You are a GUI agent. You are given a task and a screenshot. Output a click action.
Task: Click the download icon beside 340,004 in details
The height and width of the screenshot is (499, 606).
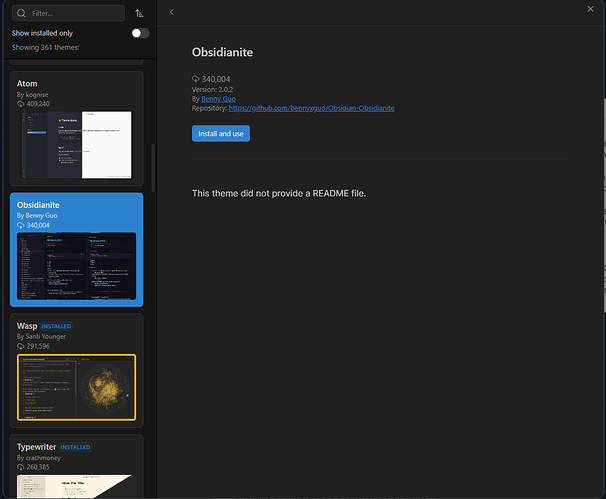pyautogui.click(x=196, y=79)
